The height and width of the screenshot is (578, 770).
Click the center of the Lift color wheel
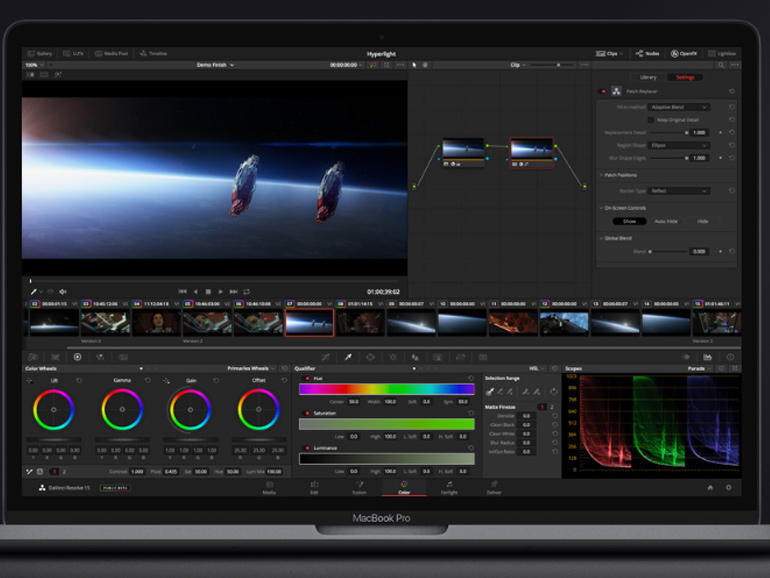point(54,410)
